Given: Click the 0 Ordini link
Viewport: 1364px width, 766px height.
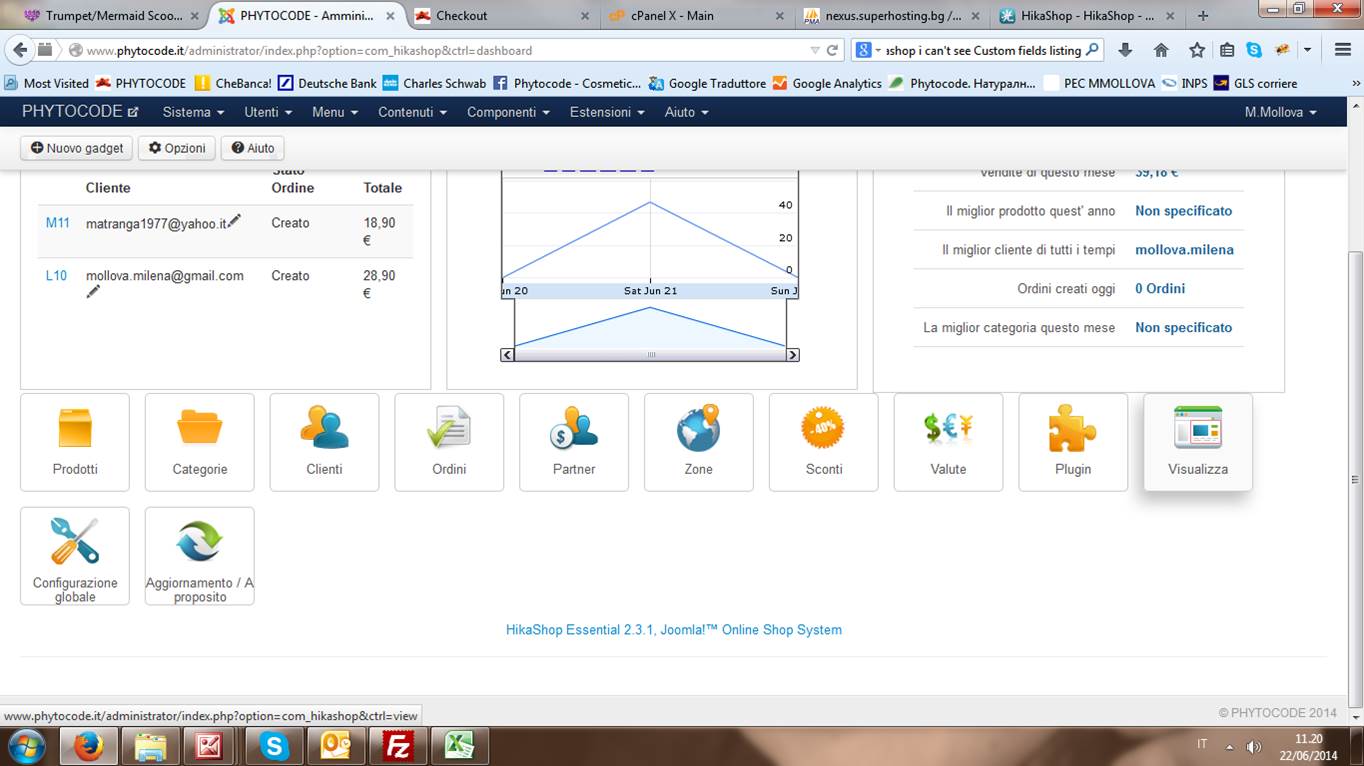Looking at the screenshot, I should (x=1160, y=289).
